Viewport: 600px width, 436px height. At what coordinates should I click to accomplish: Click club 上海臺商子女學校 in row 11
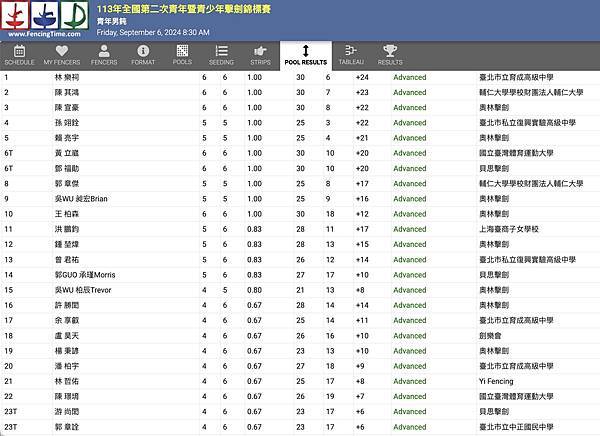[x=509, y=229]
